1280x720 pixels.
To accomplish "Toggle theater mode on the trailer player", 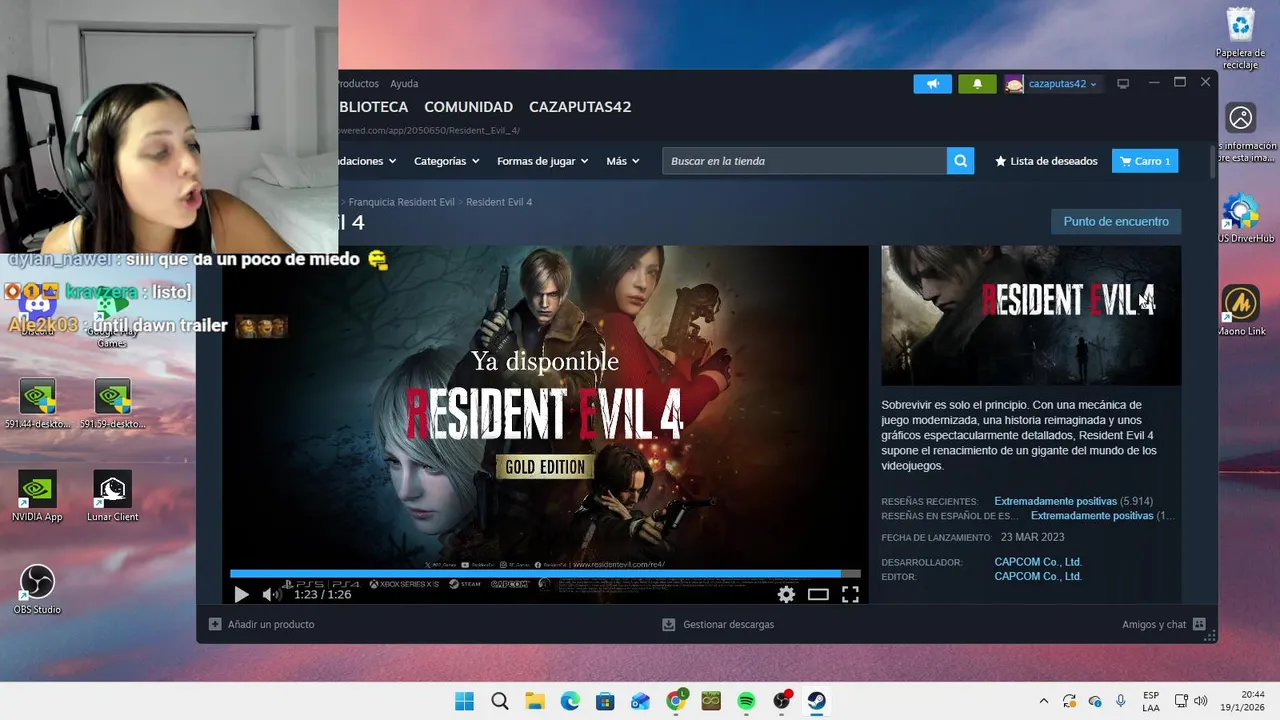I will click(818, 594).
